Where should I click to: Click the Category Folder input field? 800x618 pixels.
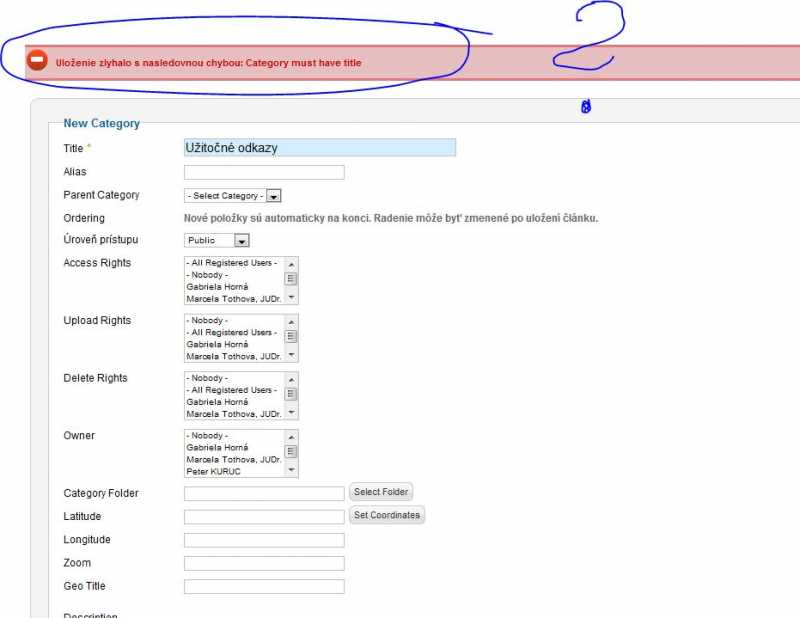click(x=264, y=494)
